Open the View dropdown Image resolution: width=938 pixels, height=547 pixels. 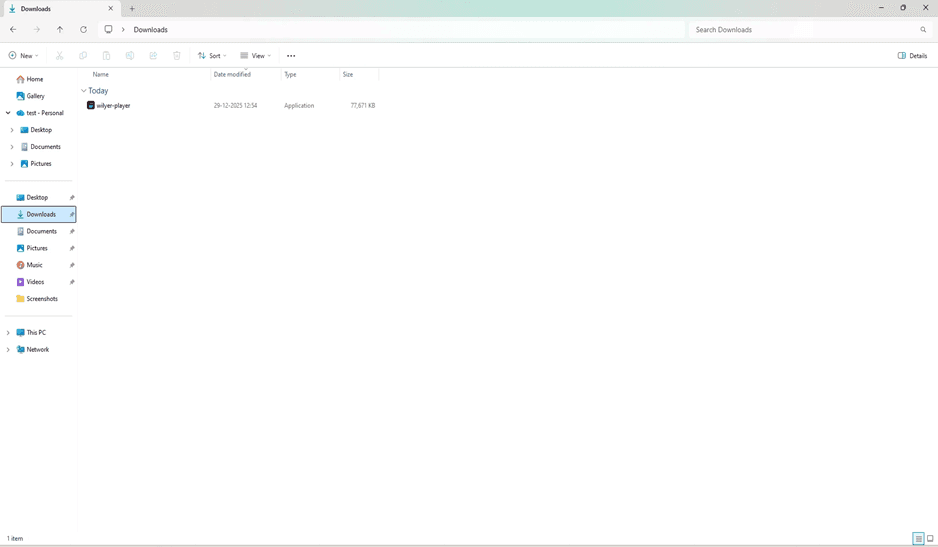tap(255, 56)
